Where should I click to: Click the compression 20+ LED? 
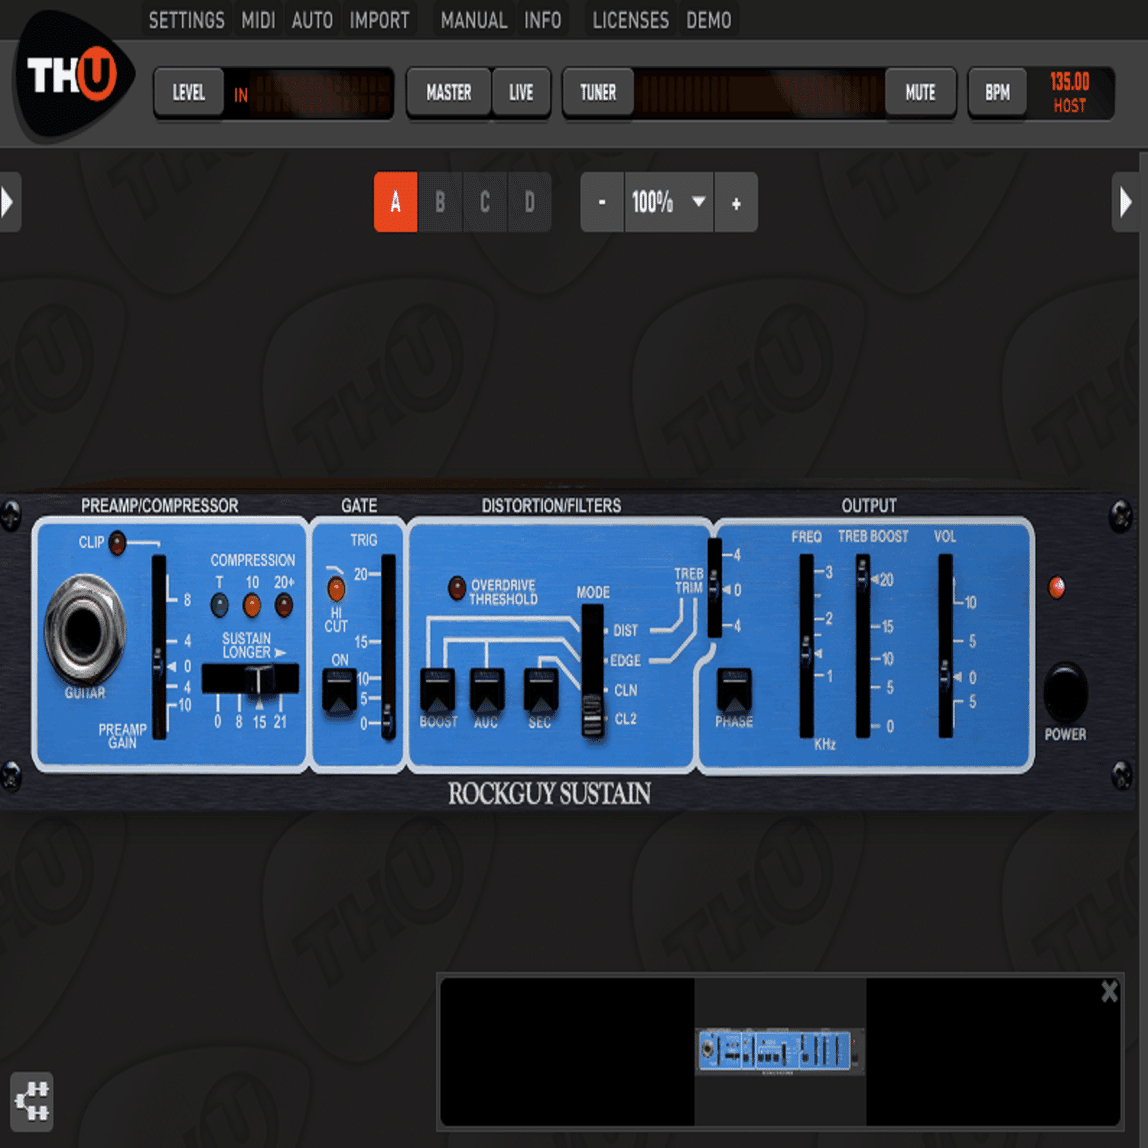click(x=284, y=605)
